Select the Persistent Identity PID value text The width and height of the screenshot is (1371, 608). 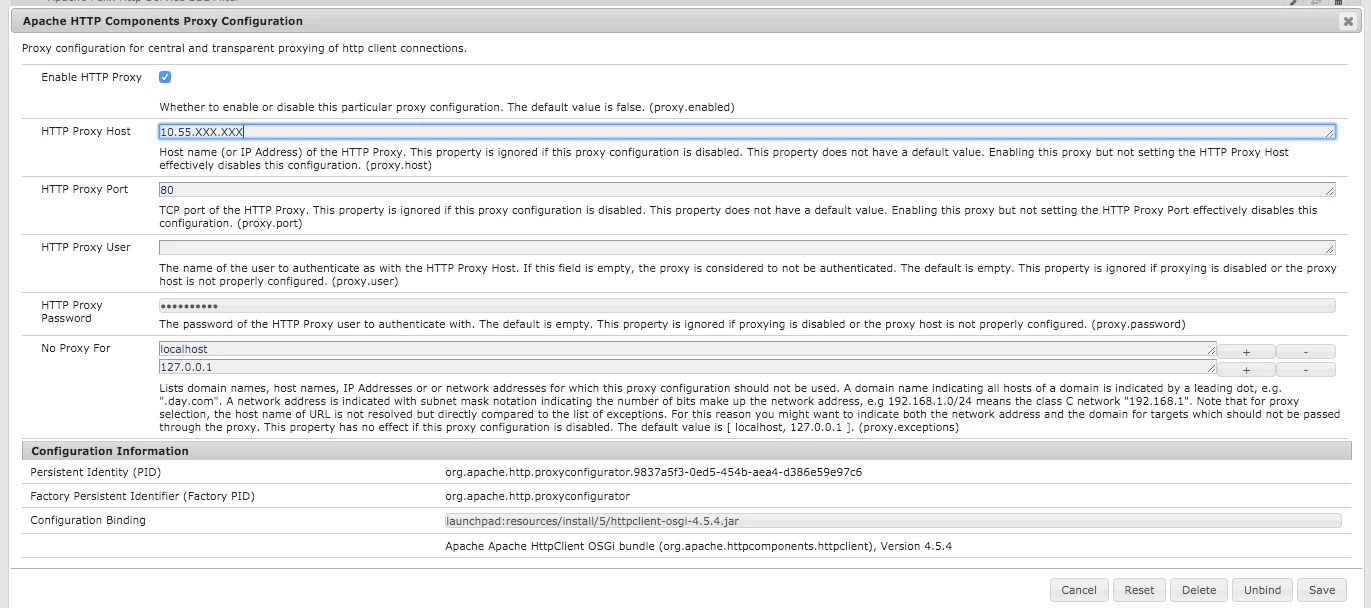(654, 472)
